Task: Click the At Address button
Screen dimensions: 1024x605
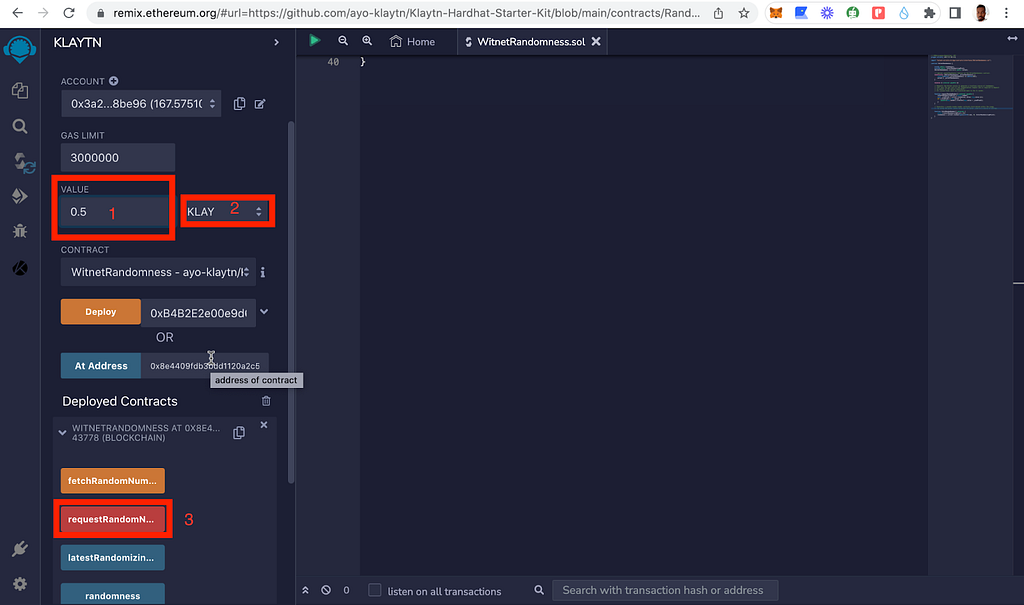Action: (x=101, y=366)
